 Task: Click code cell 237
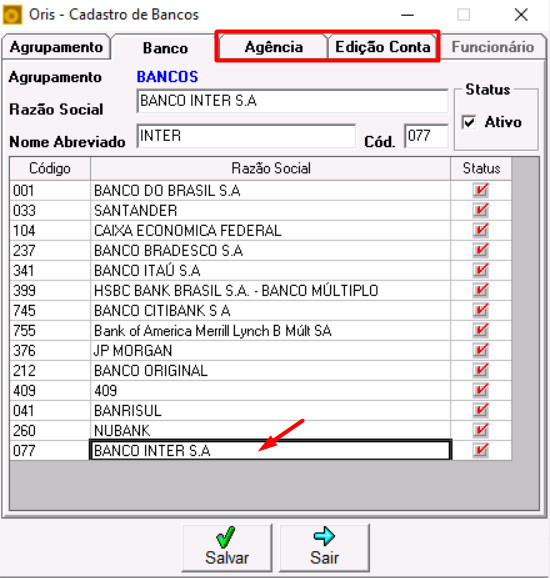pos(50,251)
